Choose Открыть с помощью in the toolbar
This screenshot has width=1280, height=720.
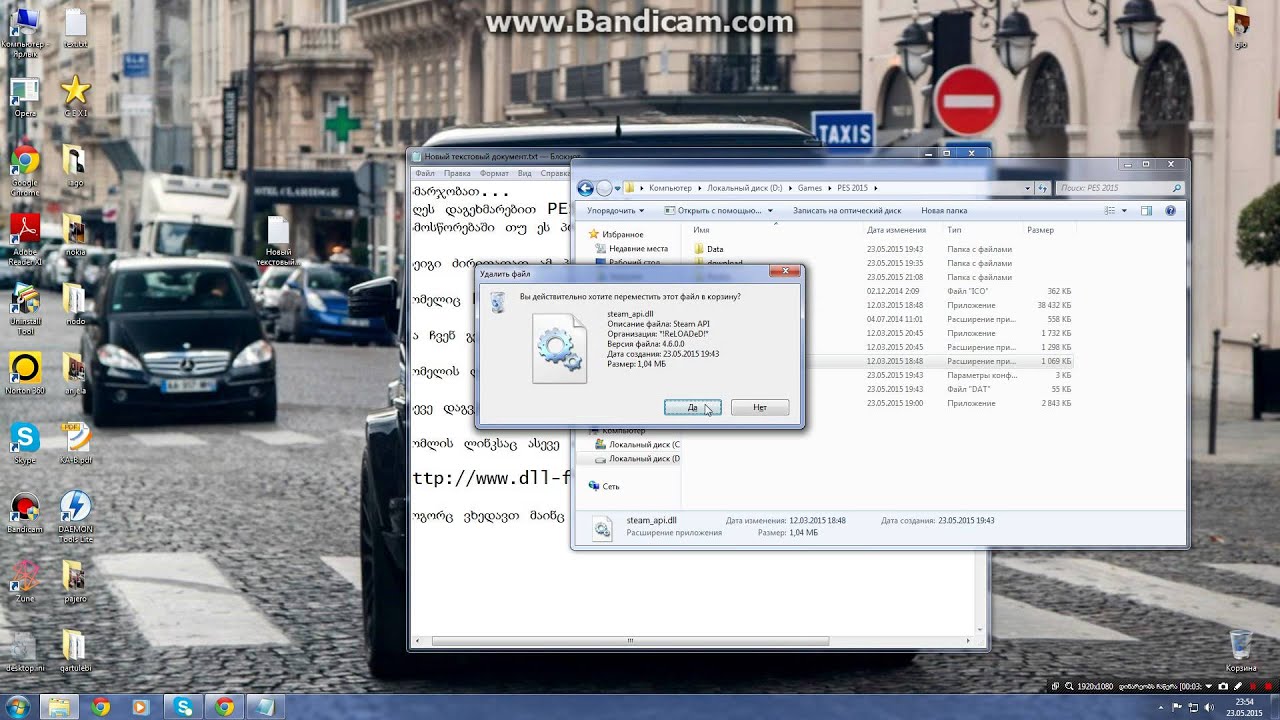tap(714, 211)
